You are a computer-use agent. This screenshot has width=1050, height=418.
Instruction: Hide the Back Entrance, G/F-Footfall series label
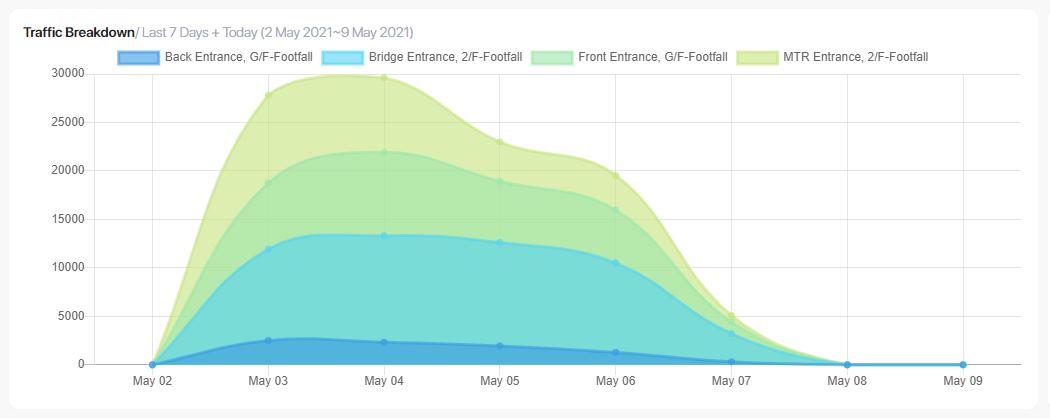click(238, 58)
